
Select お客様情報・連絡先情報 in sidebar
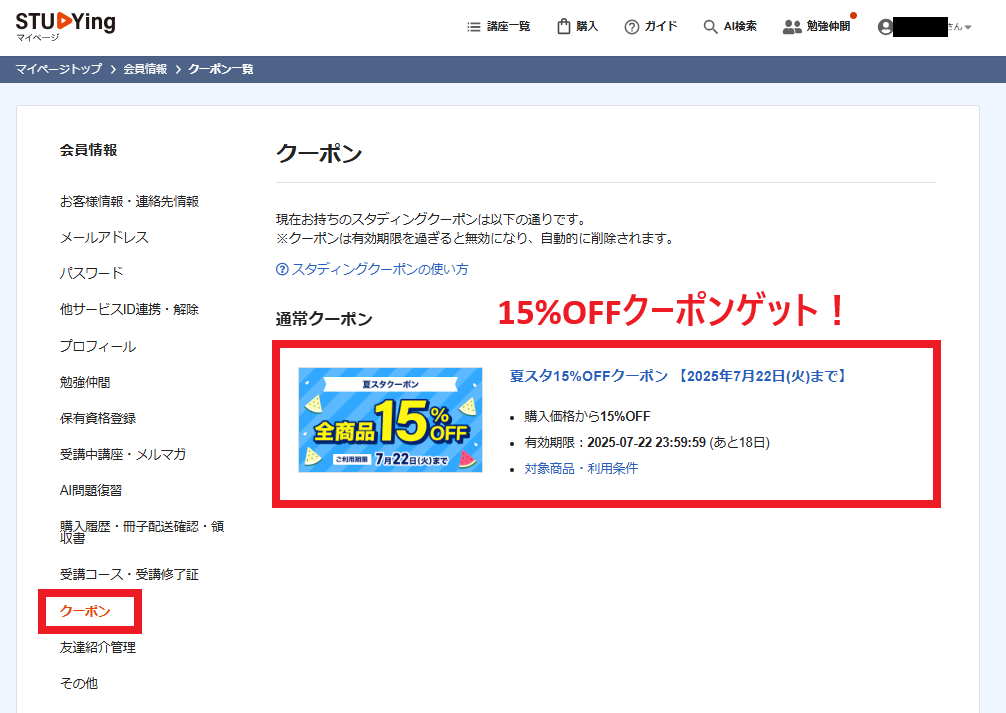click(130, 202)
